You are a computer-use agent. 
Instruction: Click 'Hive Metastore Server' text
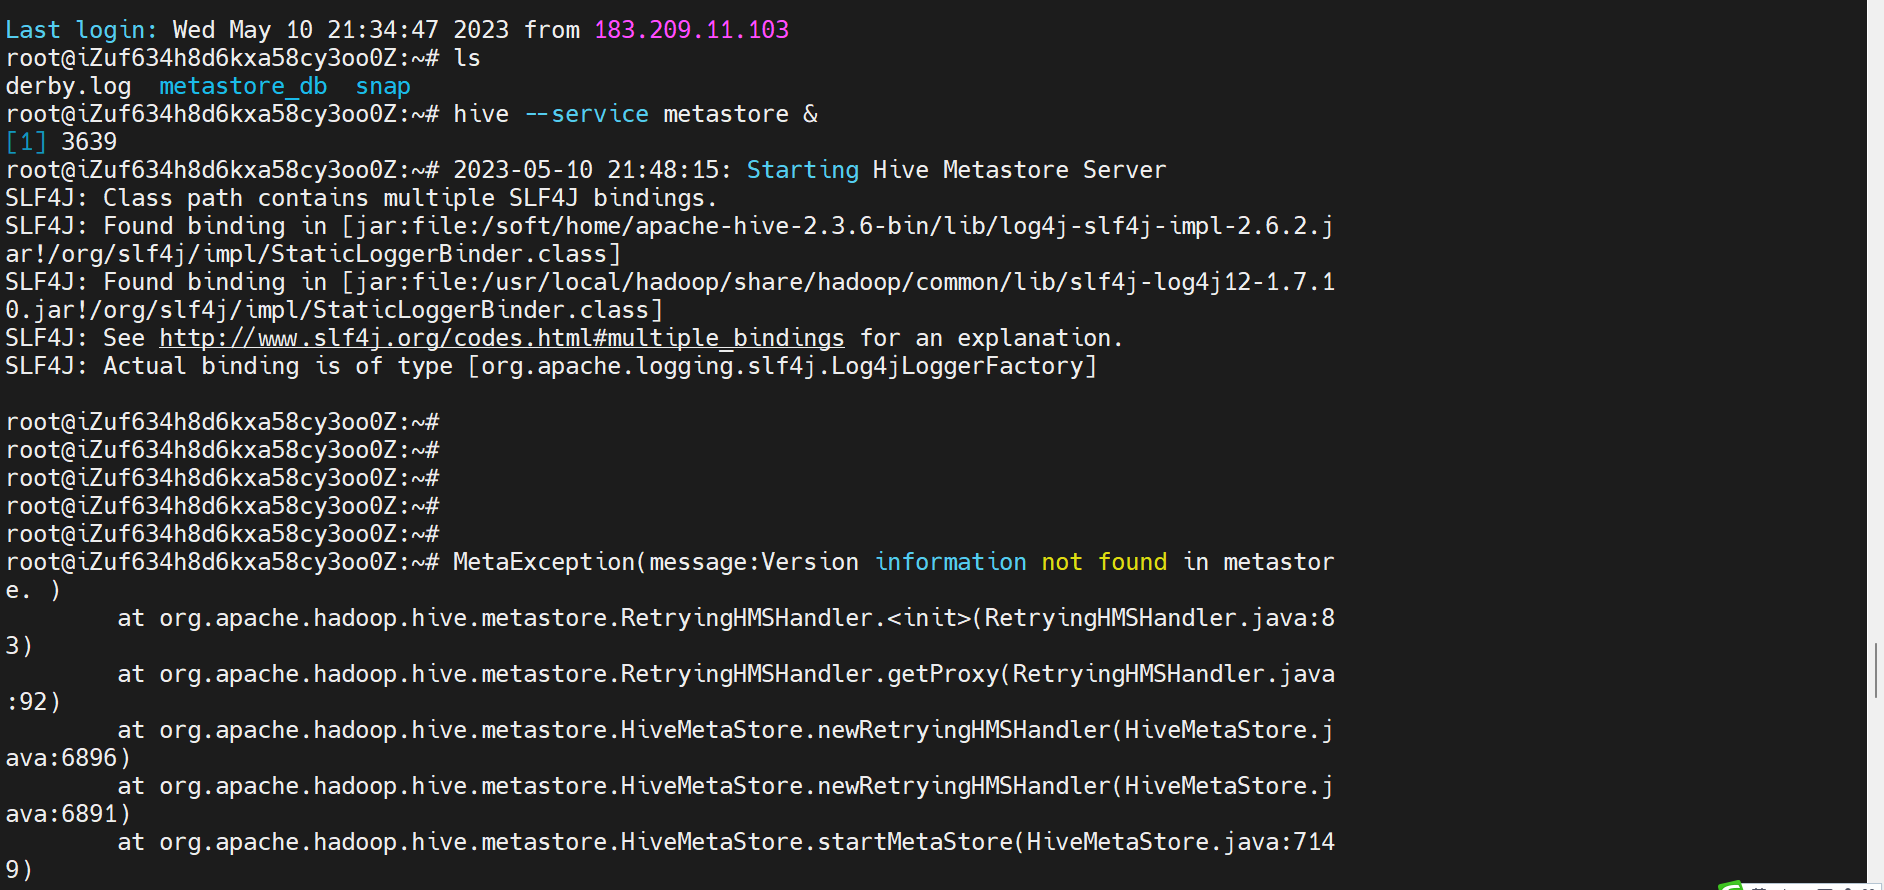coord(1019,170)
